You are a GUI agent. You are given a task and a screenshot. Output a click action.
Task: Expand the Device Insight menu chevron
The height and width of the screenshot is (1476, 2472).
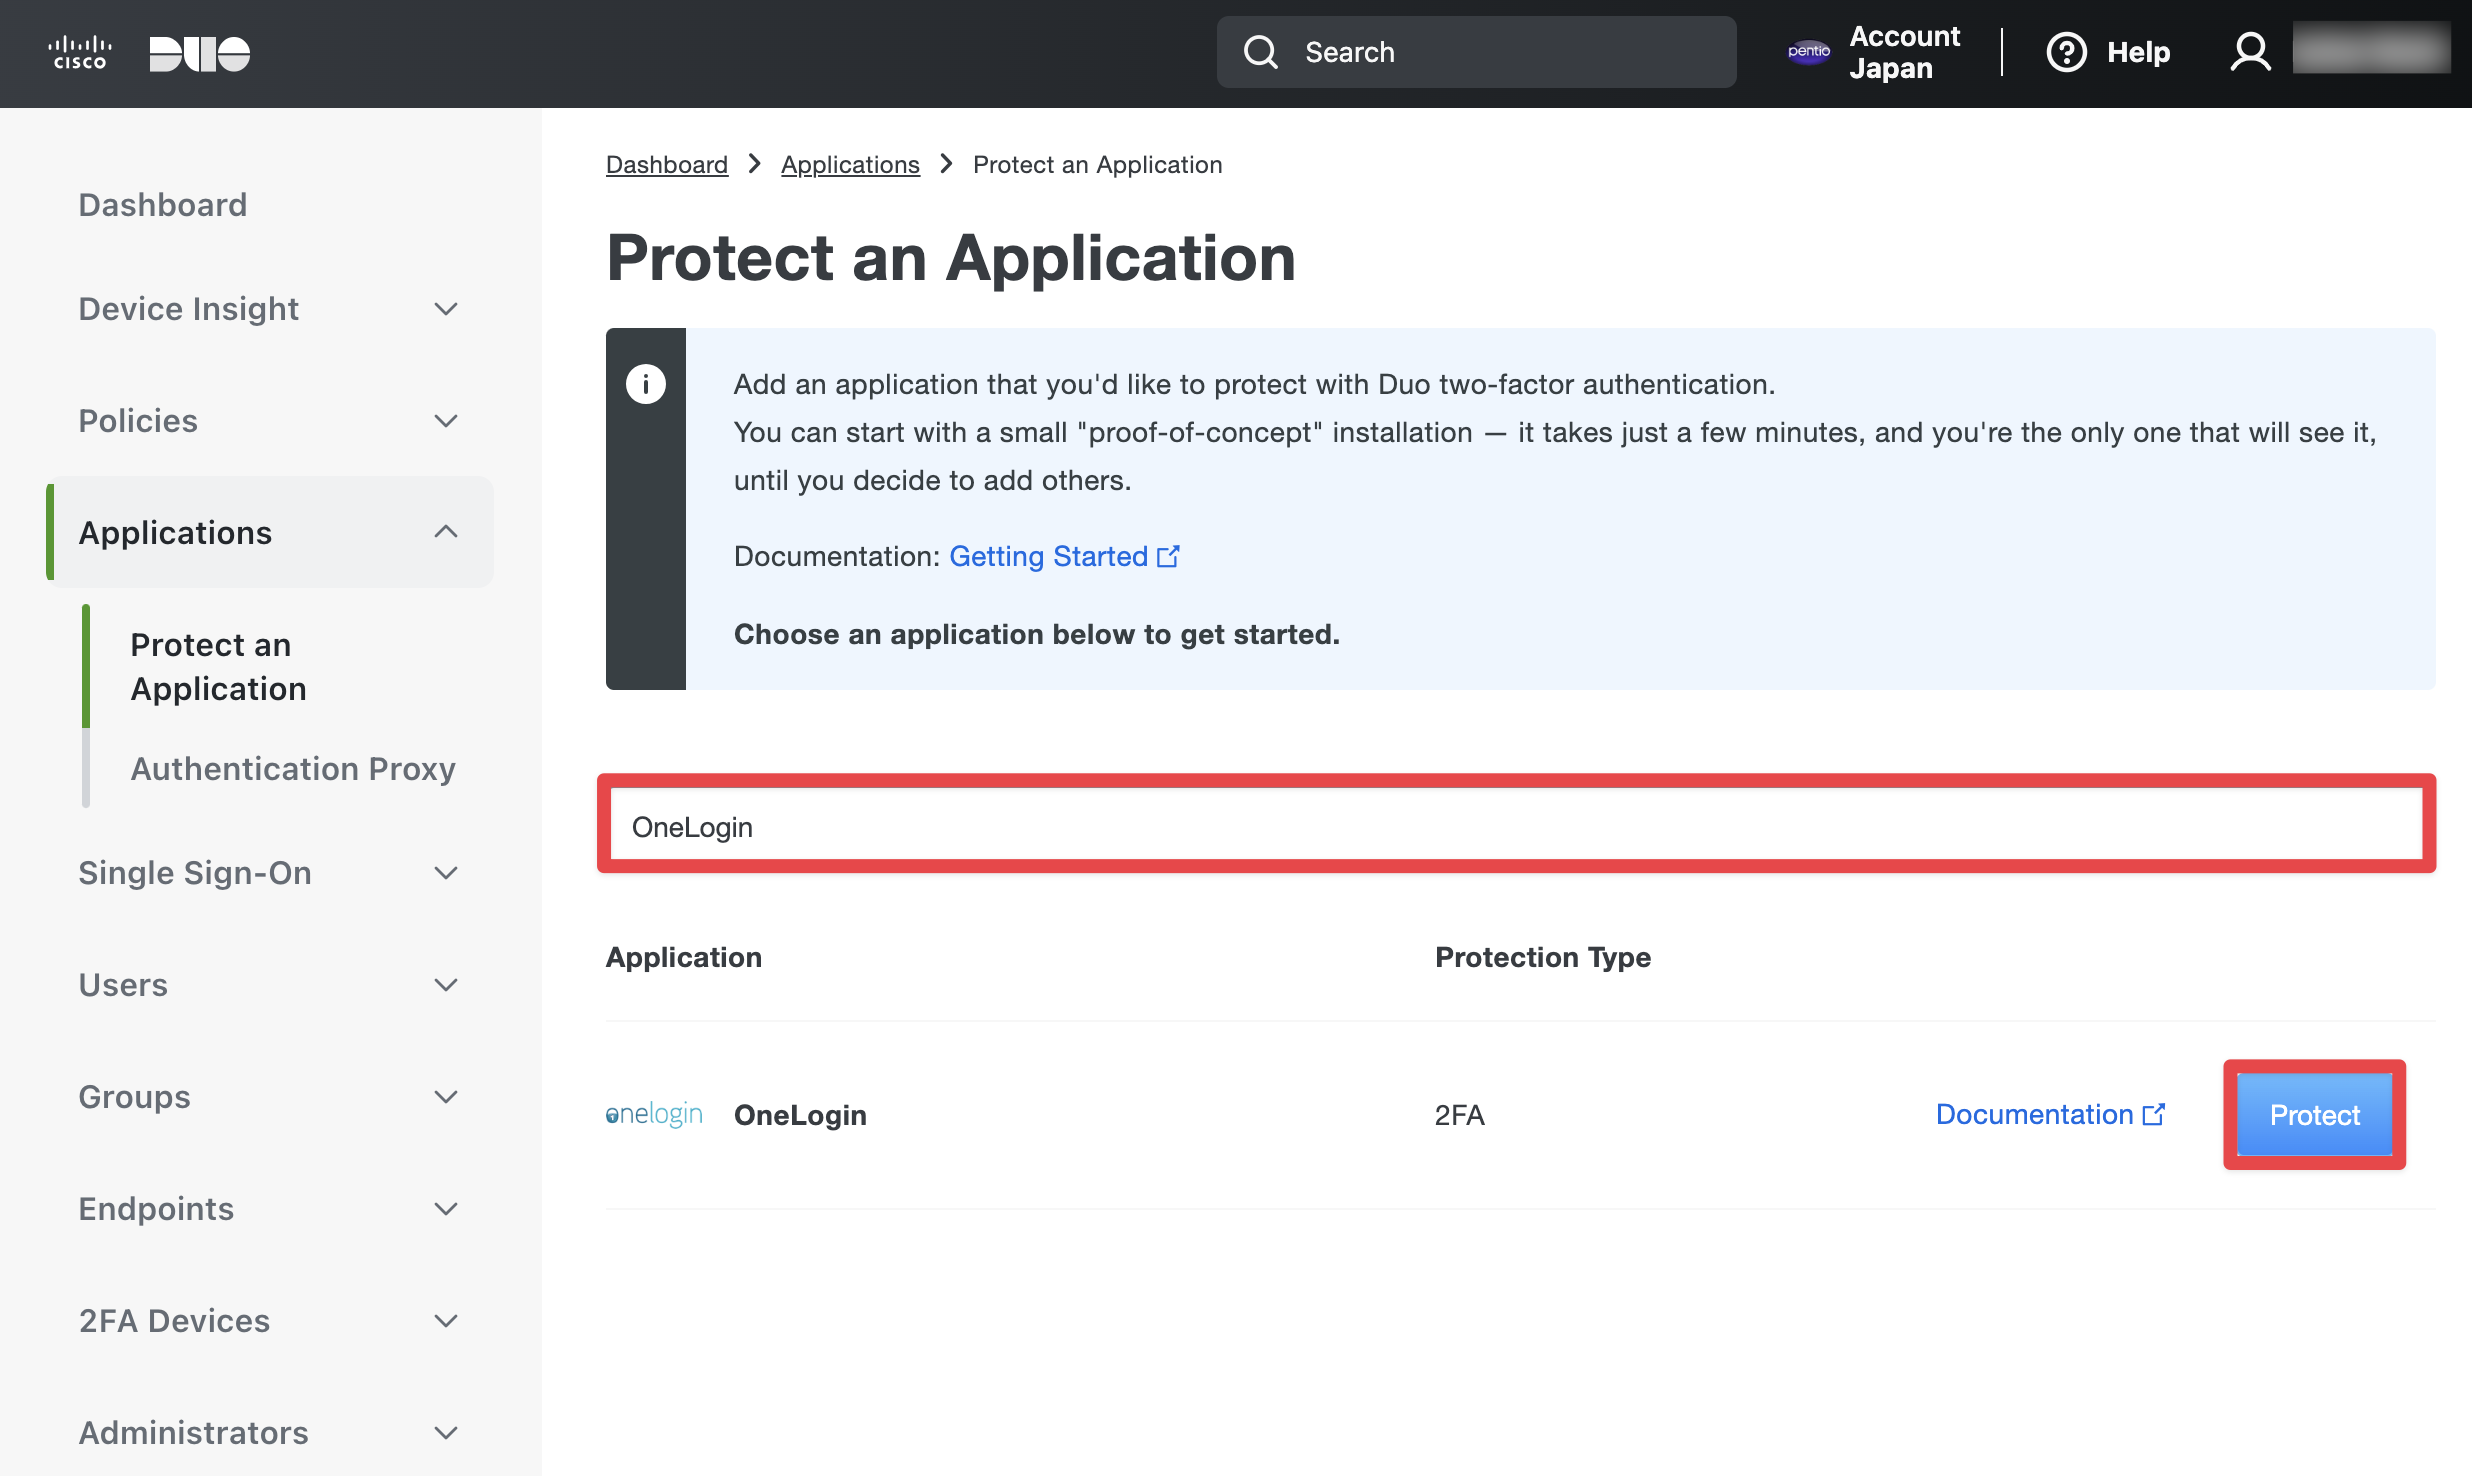tap(446, 309)
